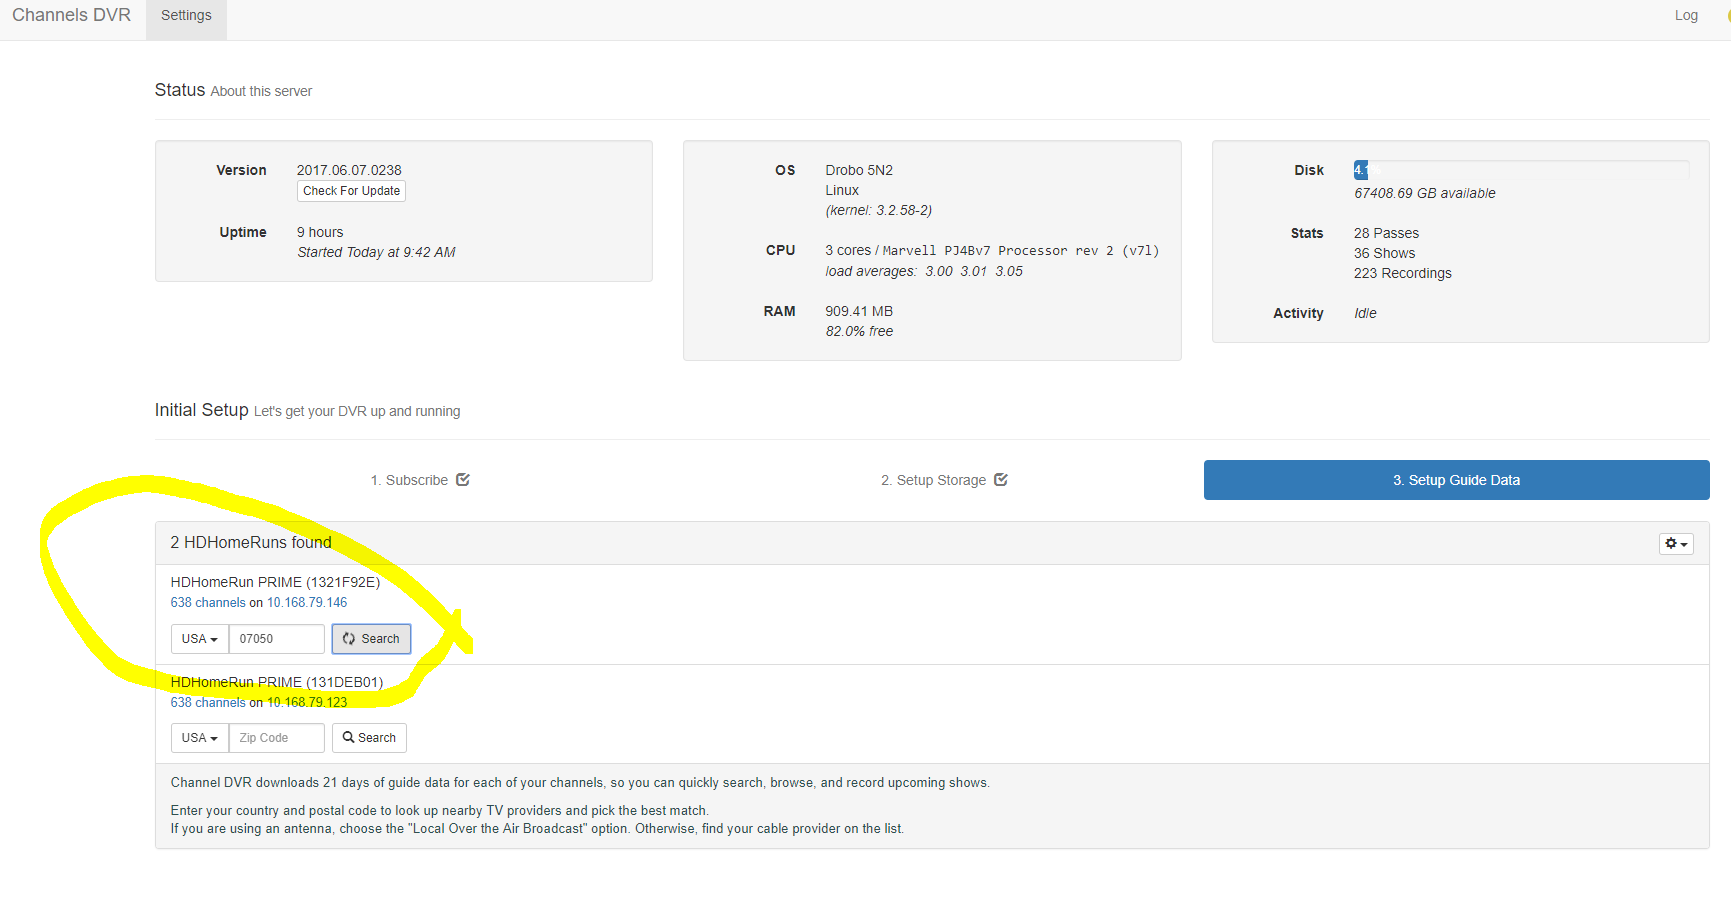1731x911 pixels.
Task: Open the Channels DVR home link
Action: pyautogui.click(x=71, y=16)
